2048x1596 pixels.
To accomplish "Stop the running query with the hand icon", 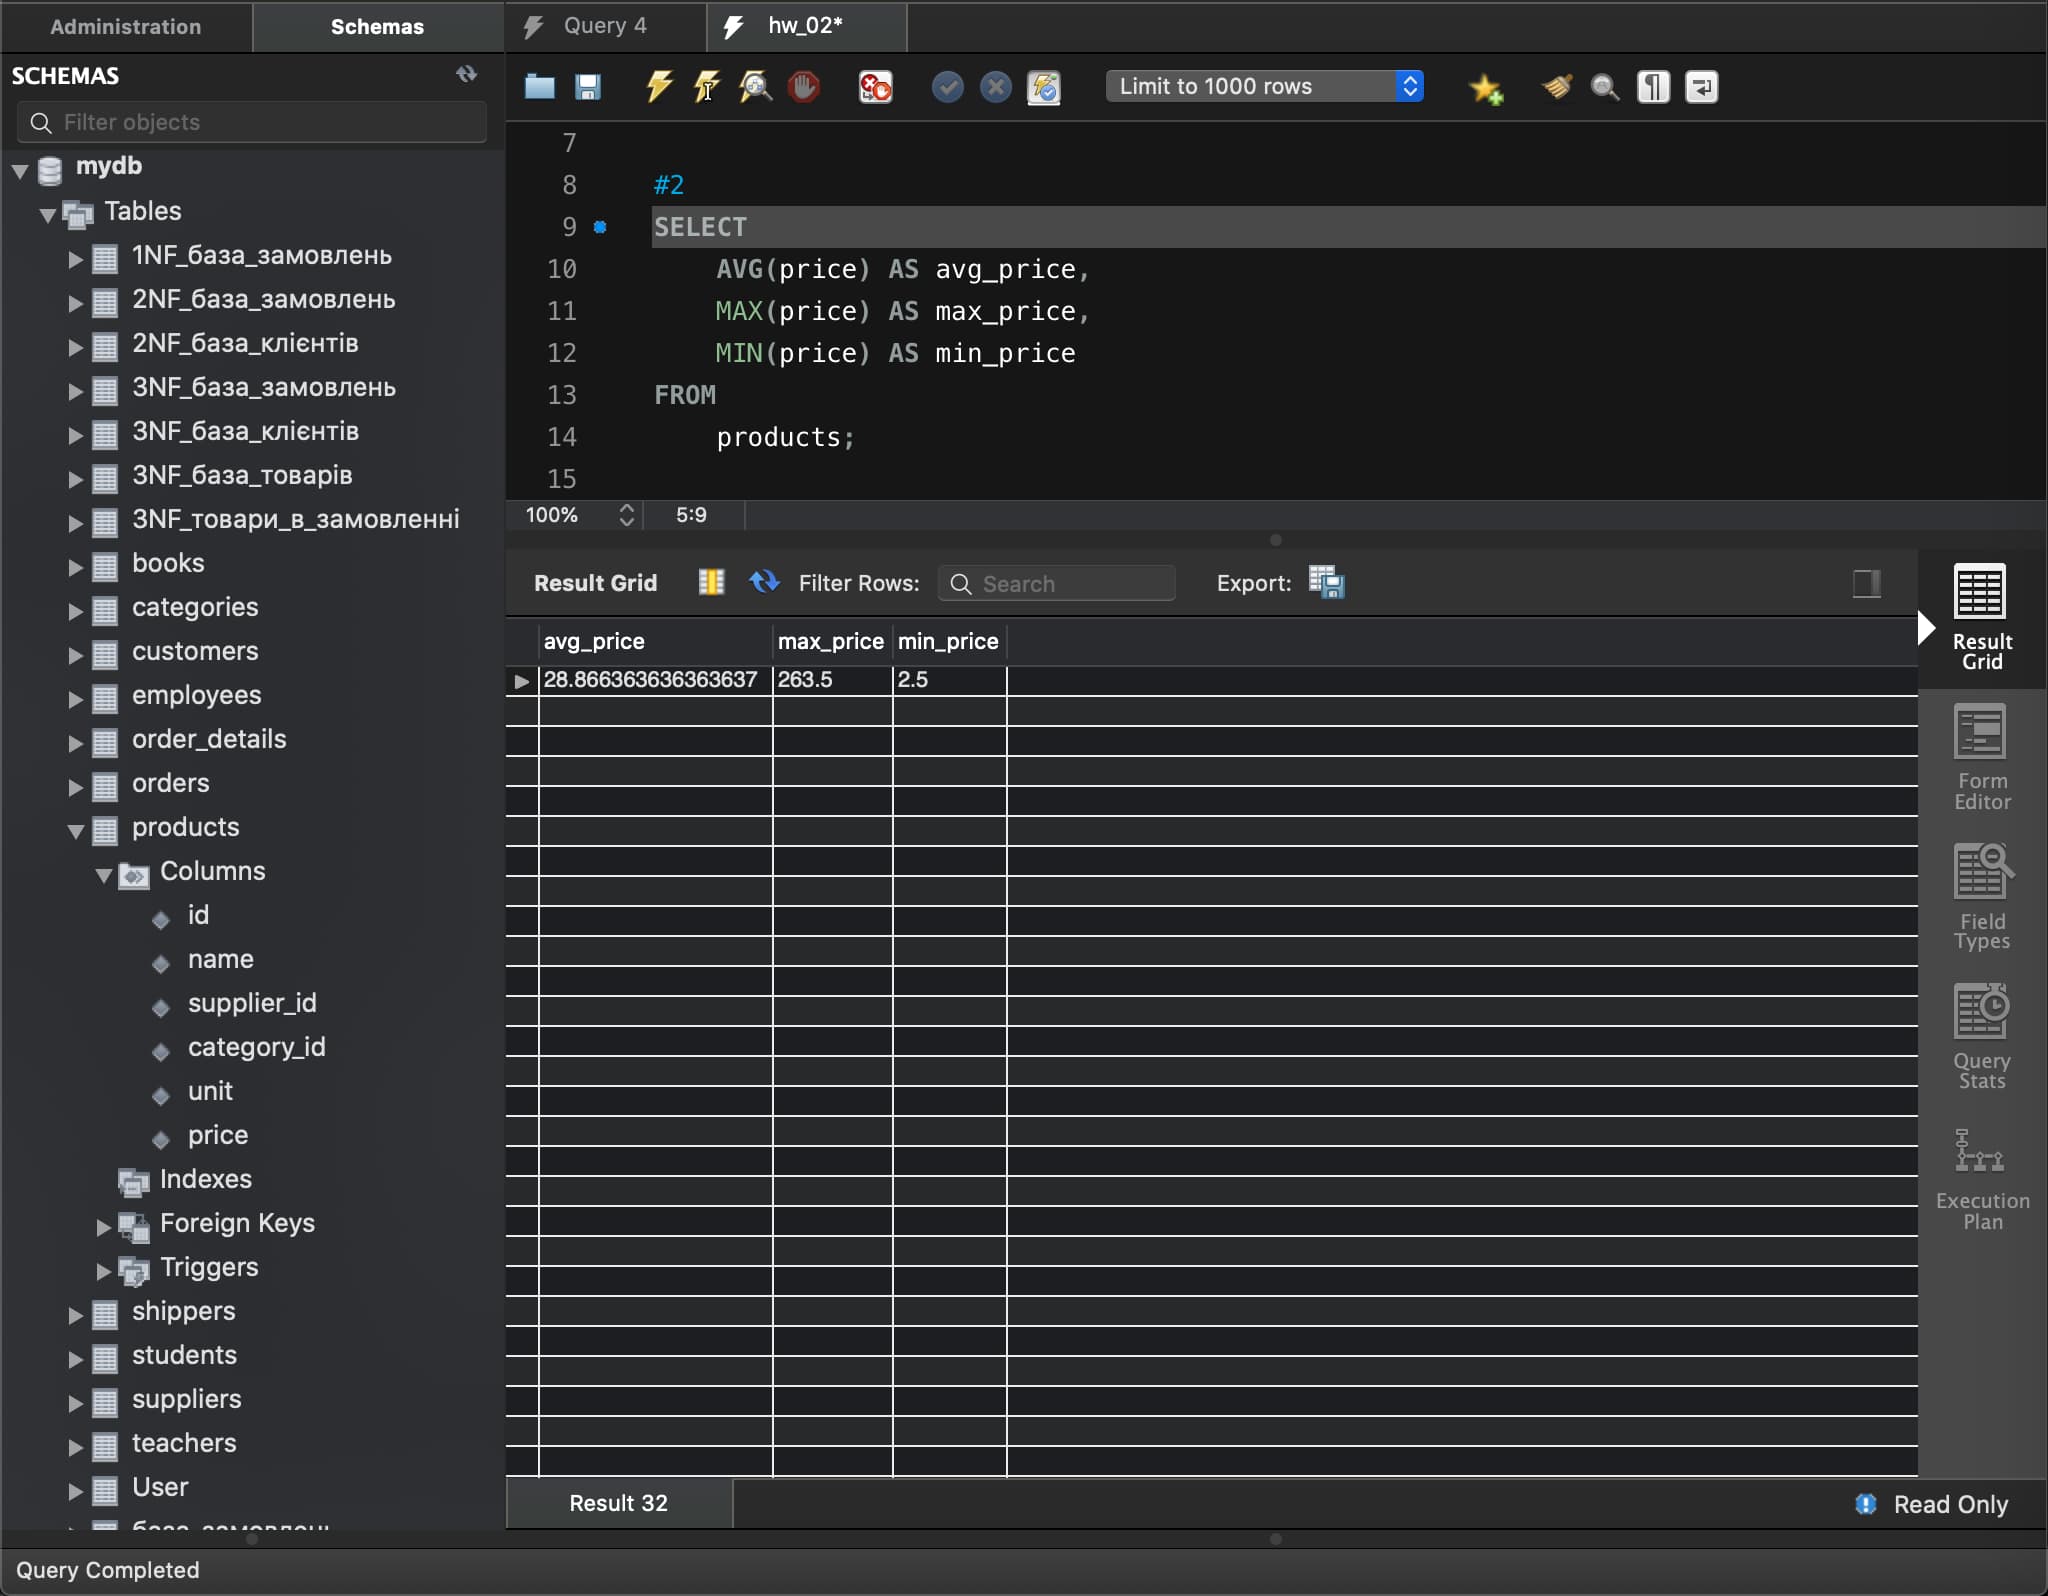I will tap(803, 87).
